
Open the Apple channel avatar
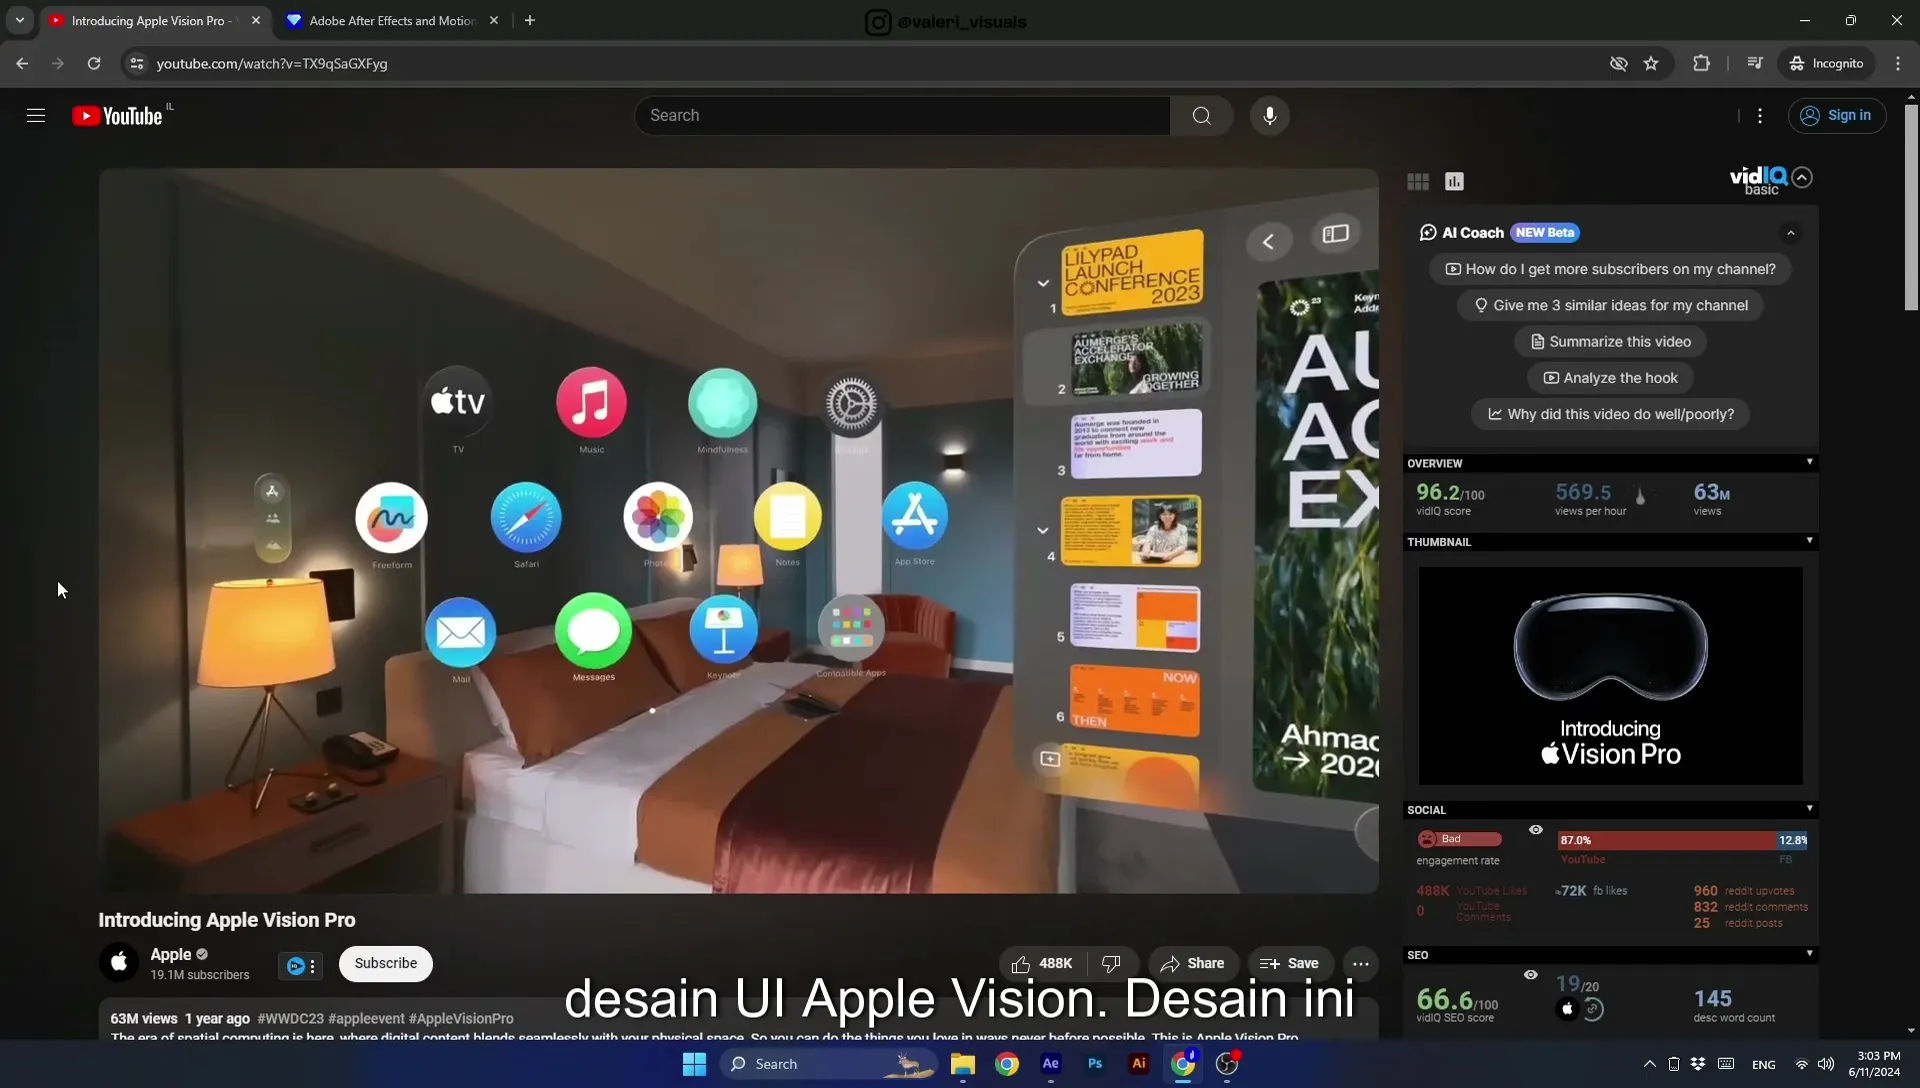point(118,963)
